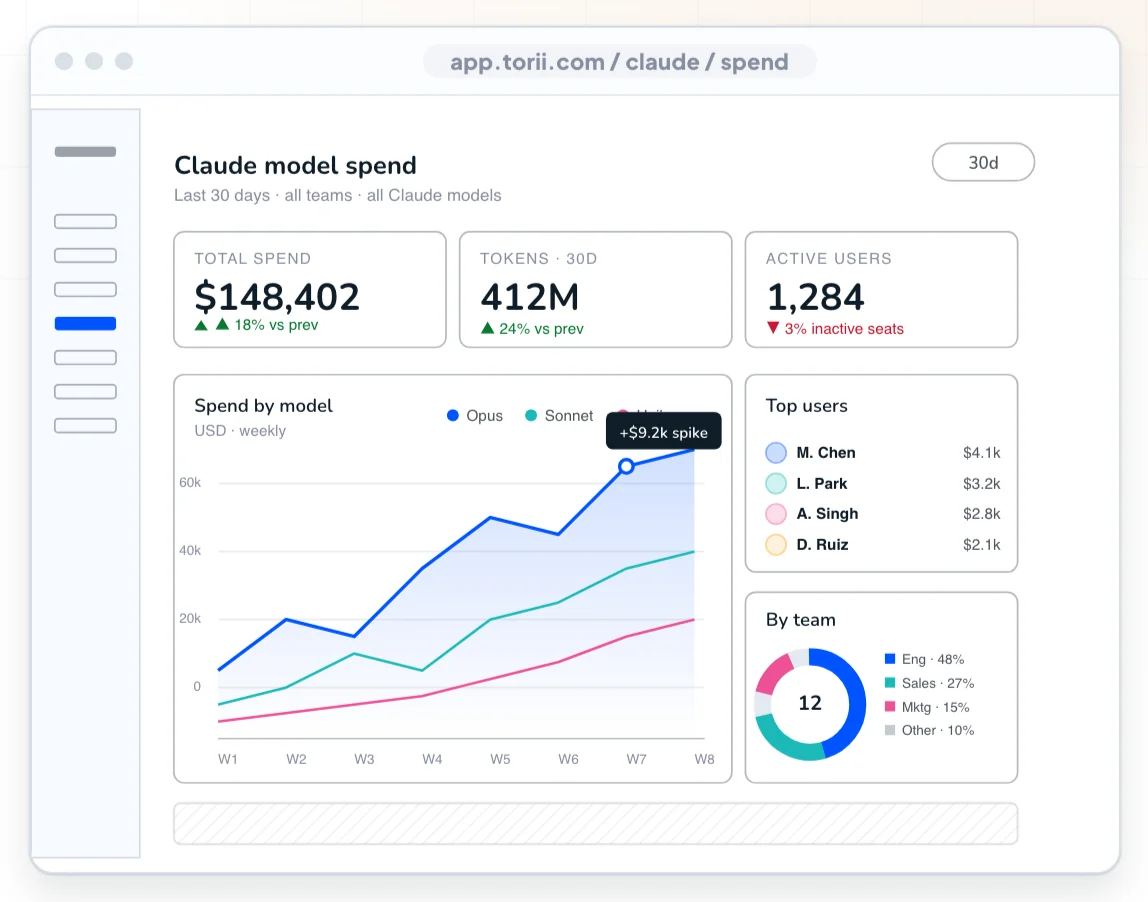Image resolution: width=1148 pixels, height=902 pixels.
Task: Click the W6 axis label
Action: tap(568, 759)
